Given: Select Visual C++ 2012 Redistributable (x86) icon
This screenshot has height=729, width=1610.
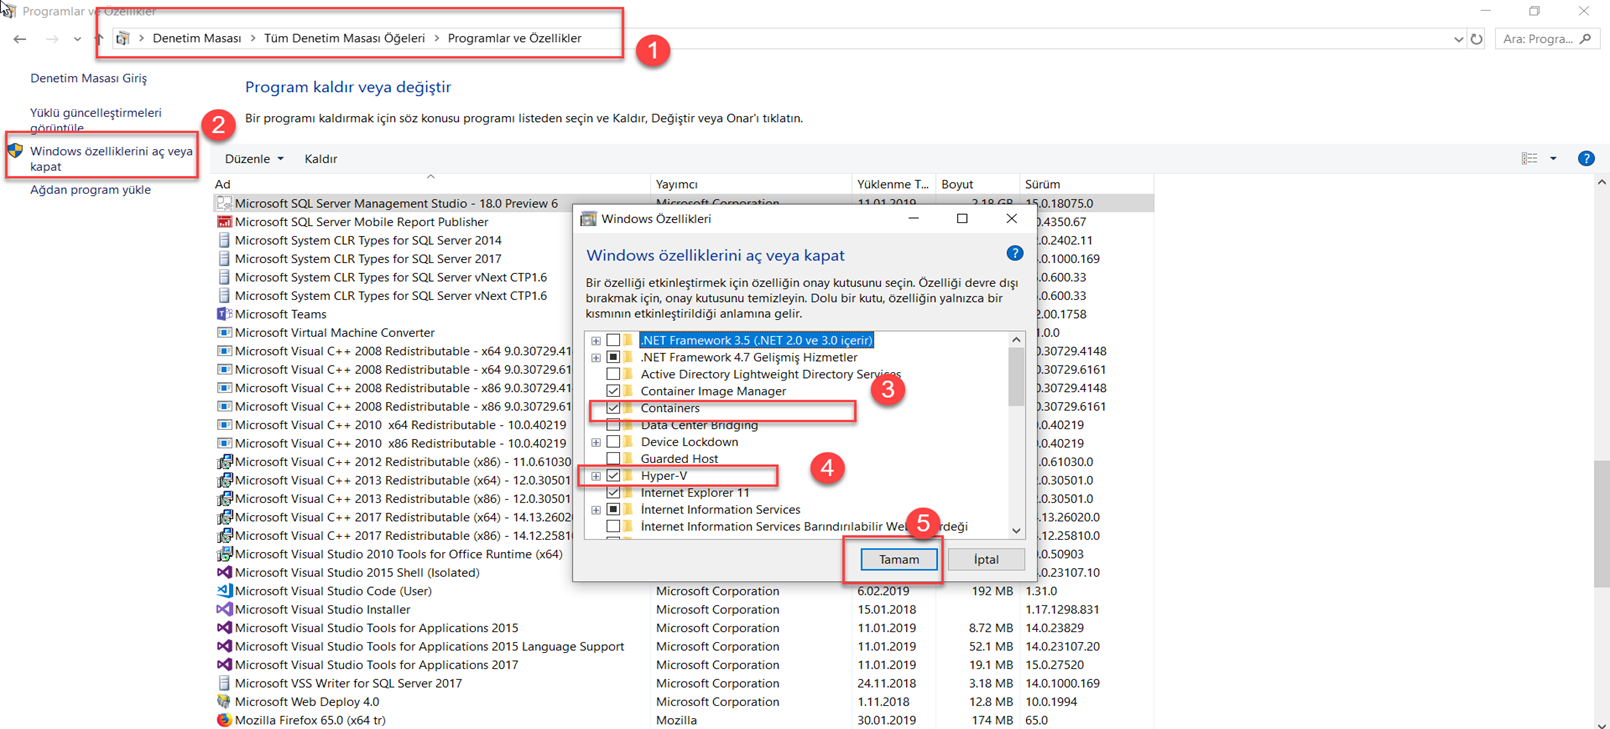Looking at the screenshot, I should 224,462.
